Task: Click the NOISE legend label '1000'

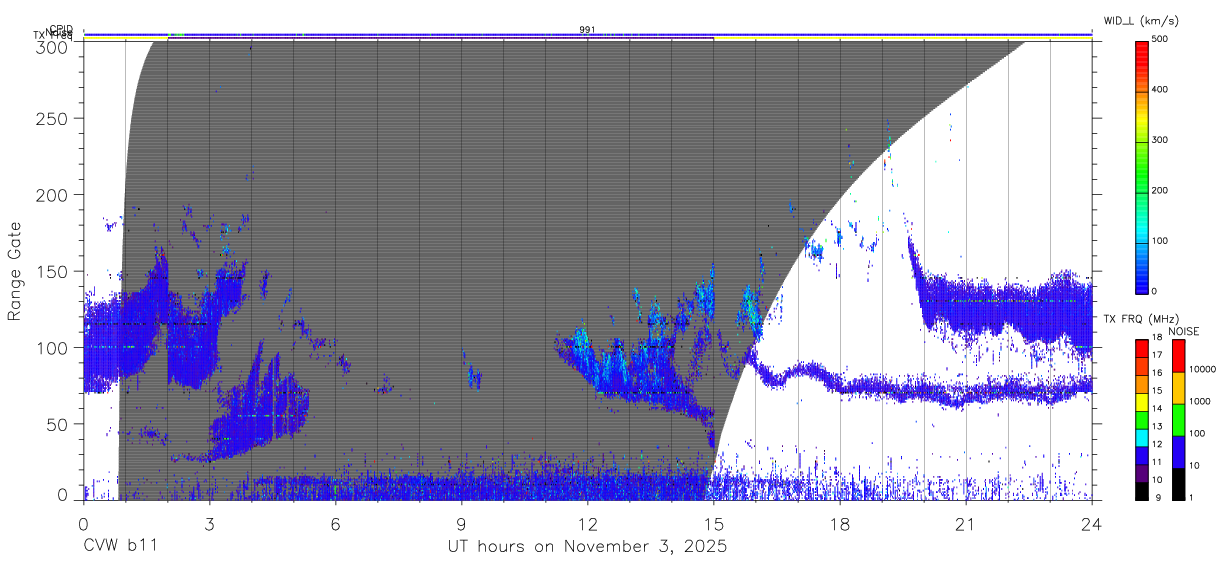Action: (1199, 401)
